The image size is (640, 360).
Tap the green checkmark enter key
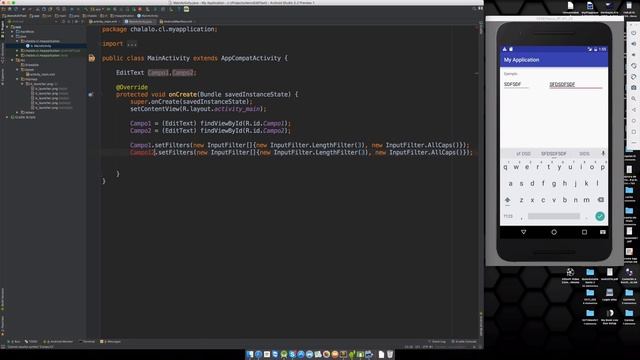tap(600, 216)
